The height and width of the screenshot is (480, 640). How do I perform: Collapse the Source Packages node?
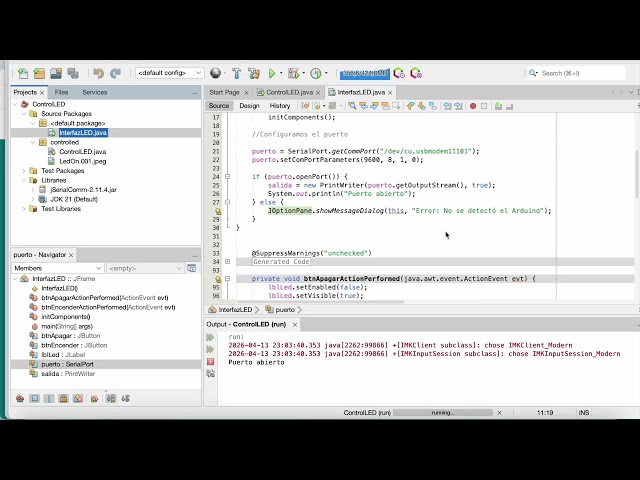(24, 114)
